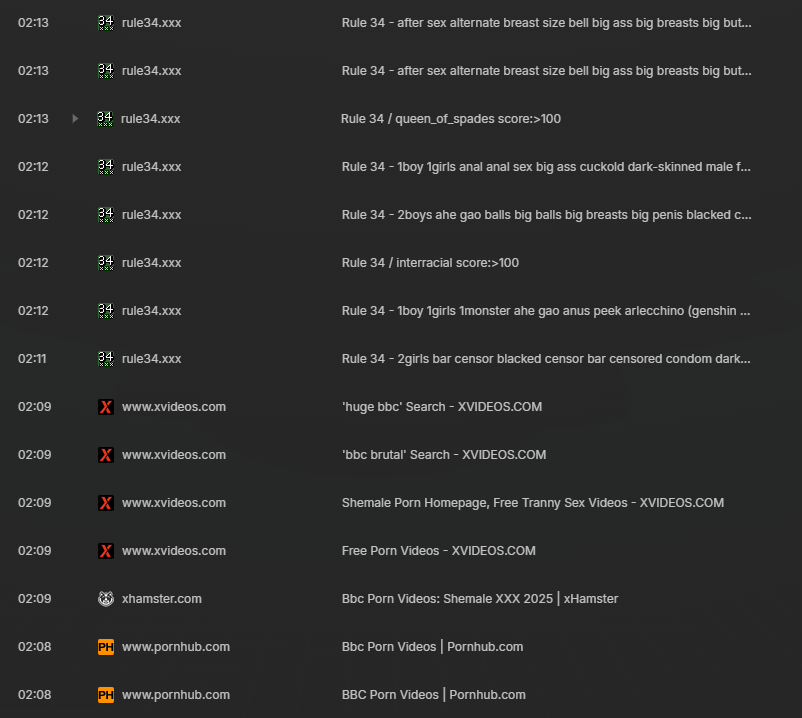Click 'www.xvideos.com' domain beside "'bbc brutal' Search"

(x=174, y=455)
